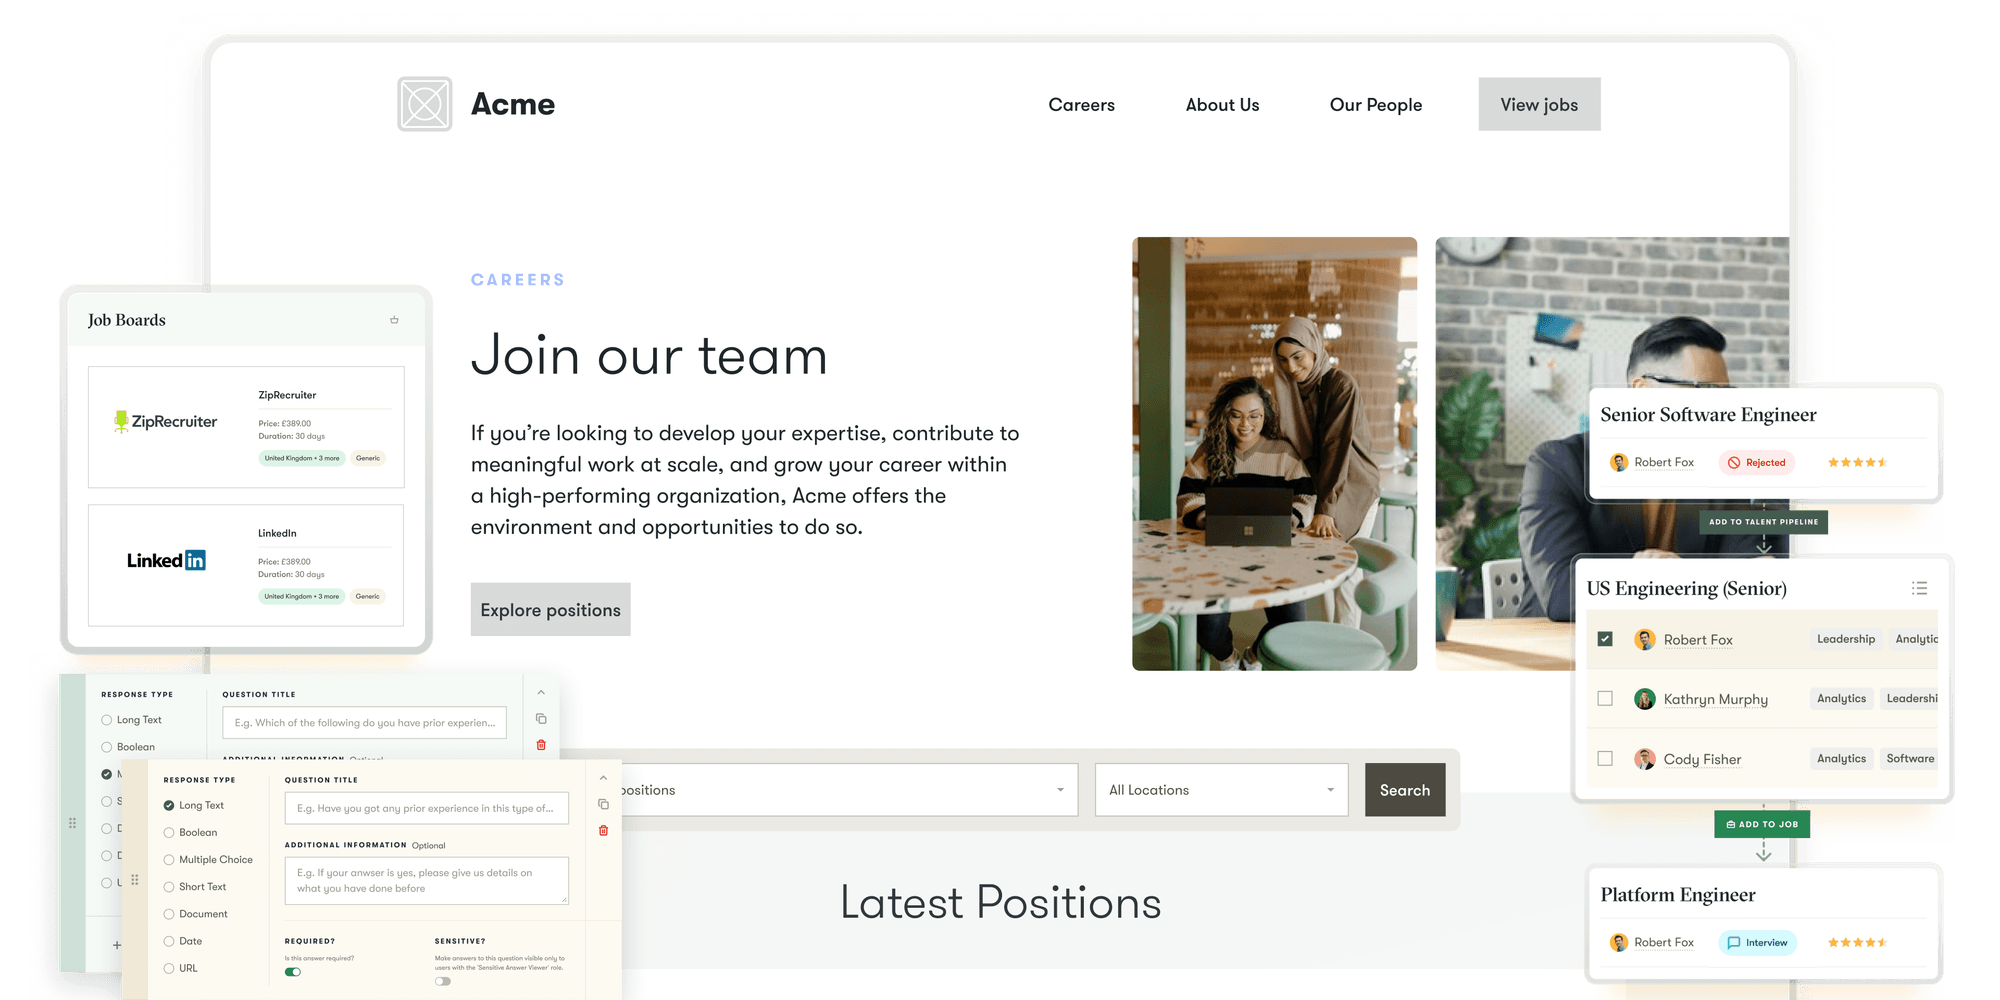The width and height of the screenshot is (2000, 1000).
Task: Open the All Locations dropdown
Action: tap(1221, 790)
